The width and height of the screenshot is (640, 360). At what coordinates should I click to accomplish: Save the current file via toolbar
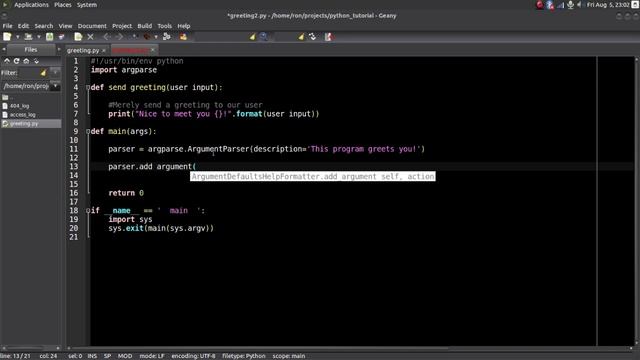(x=49, y=37)
